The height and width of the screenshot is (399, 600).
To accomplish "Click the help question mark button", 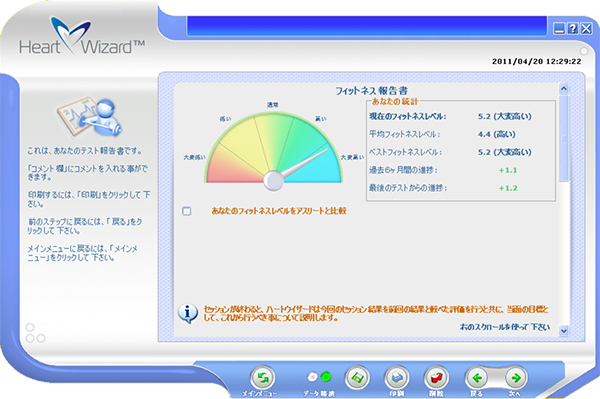I will pos(572,28).
